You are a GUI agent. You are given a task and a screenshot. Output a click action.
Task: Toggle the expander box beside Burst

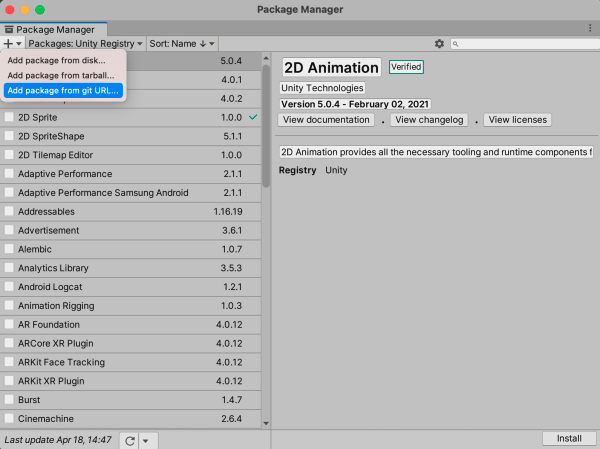[9, 400]
